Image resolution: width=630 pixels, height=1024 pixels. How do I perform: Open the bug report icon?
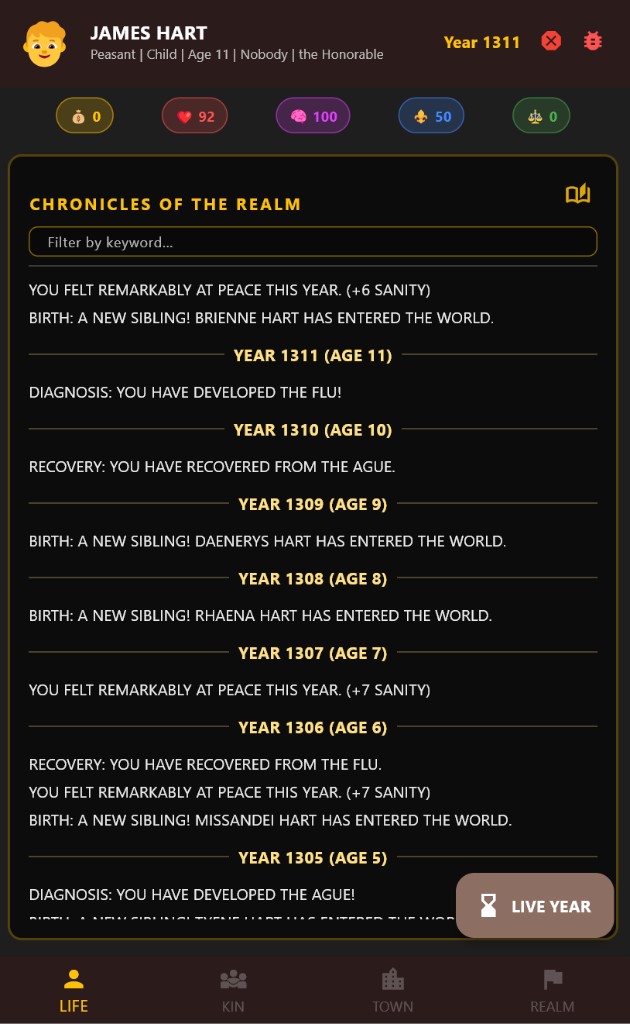tap(592, 42)
